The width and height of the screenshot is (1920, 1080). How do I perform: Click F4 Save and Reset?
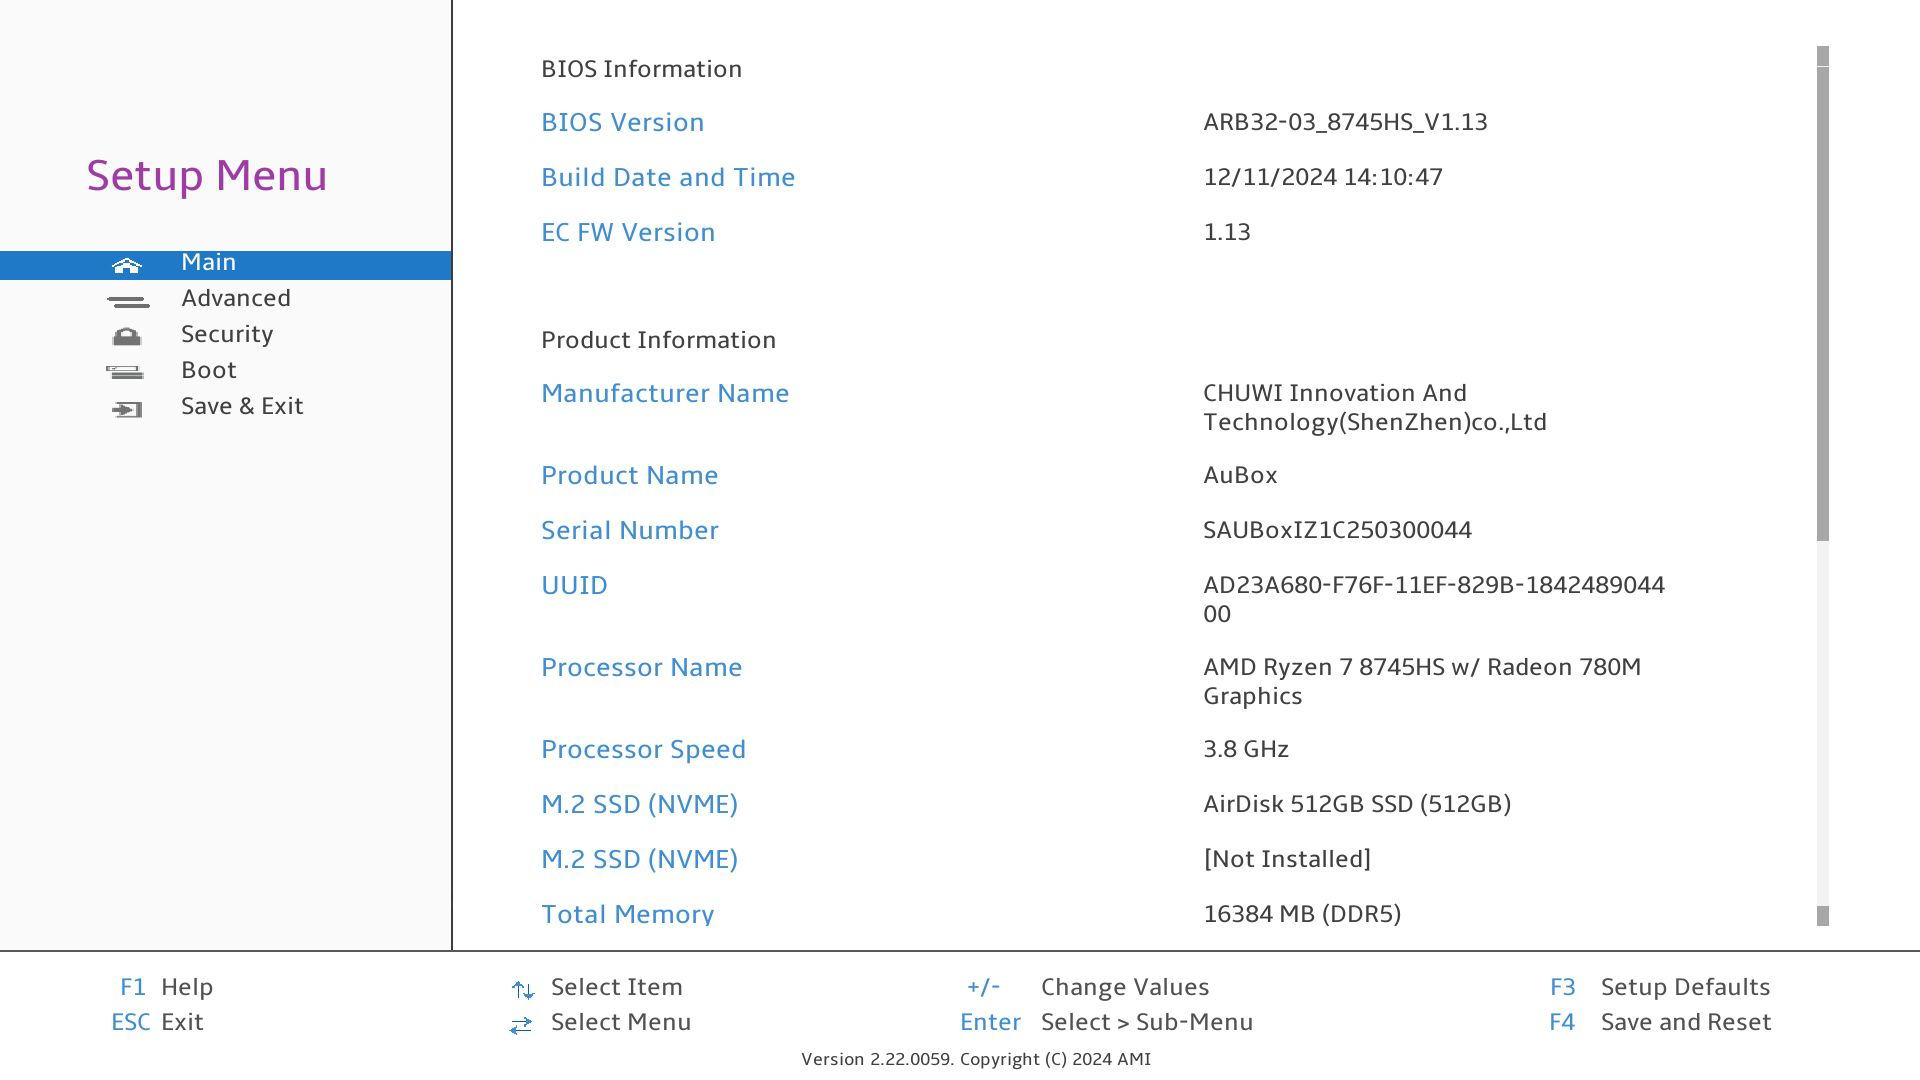pyautogui.click(x=1659, y=1022)
